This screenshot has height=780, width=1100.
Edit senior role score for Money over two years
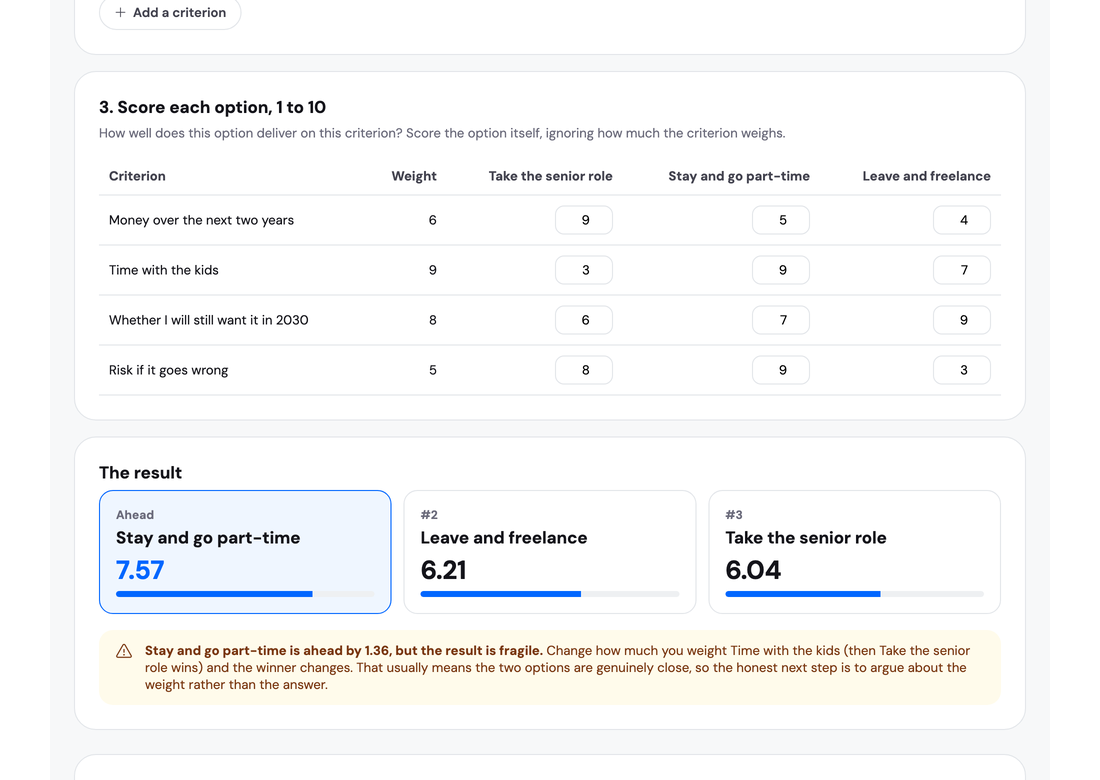click(584, 220)
